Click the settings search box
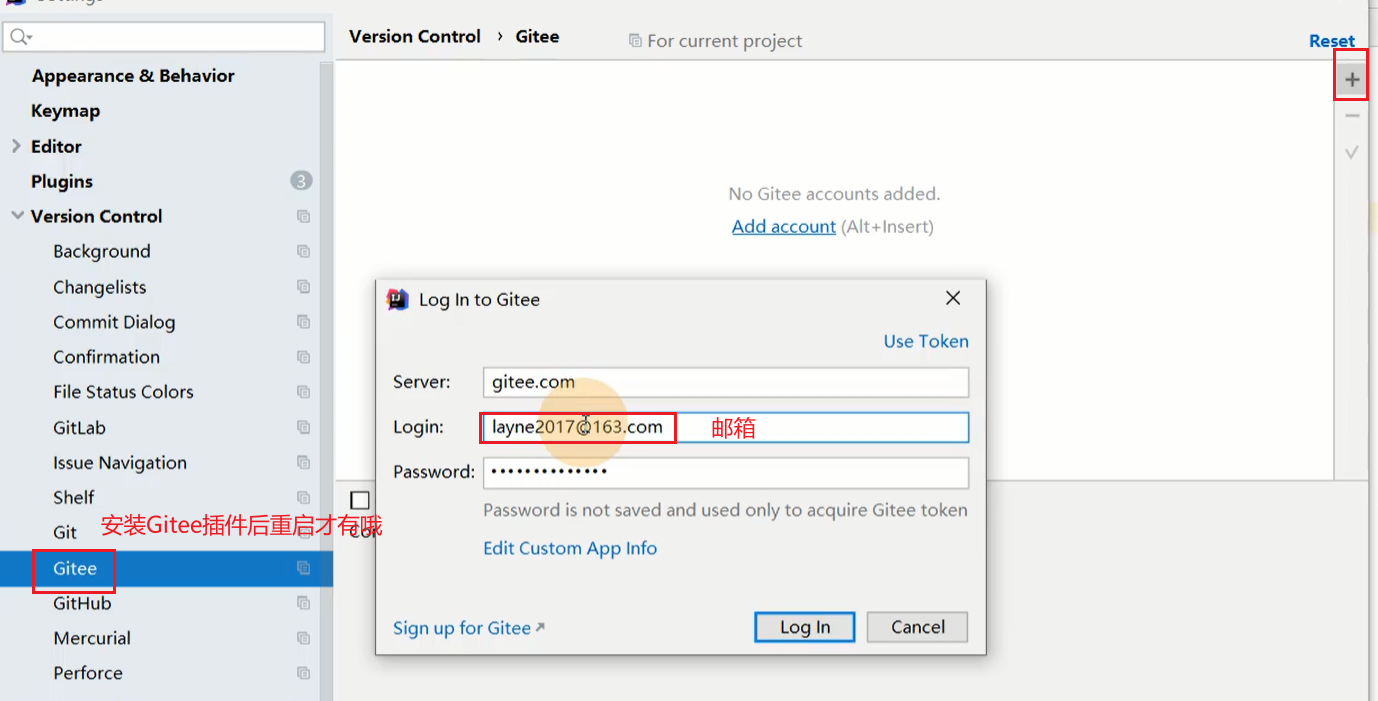 164,37
